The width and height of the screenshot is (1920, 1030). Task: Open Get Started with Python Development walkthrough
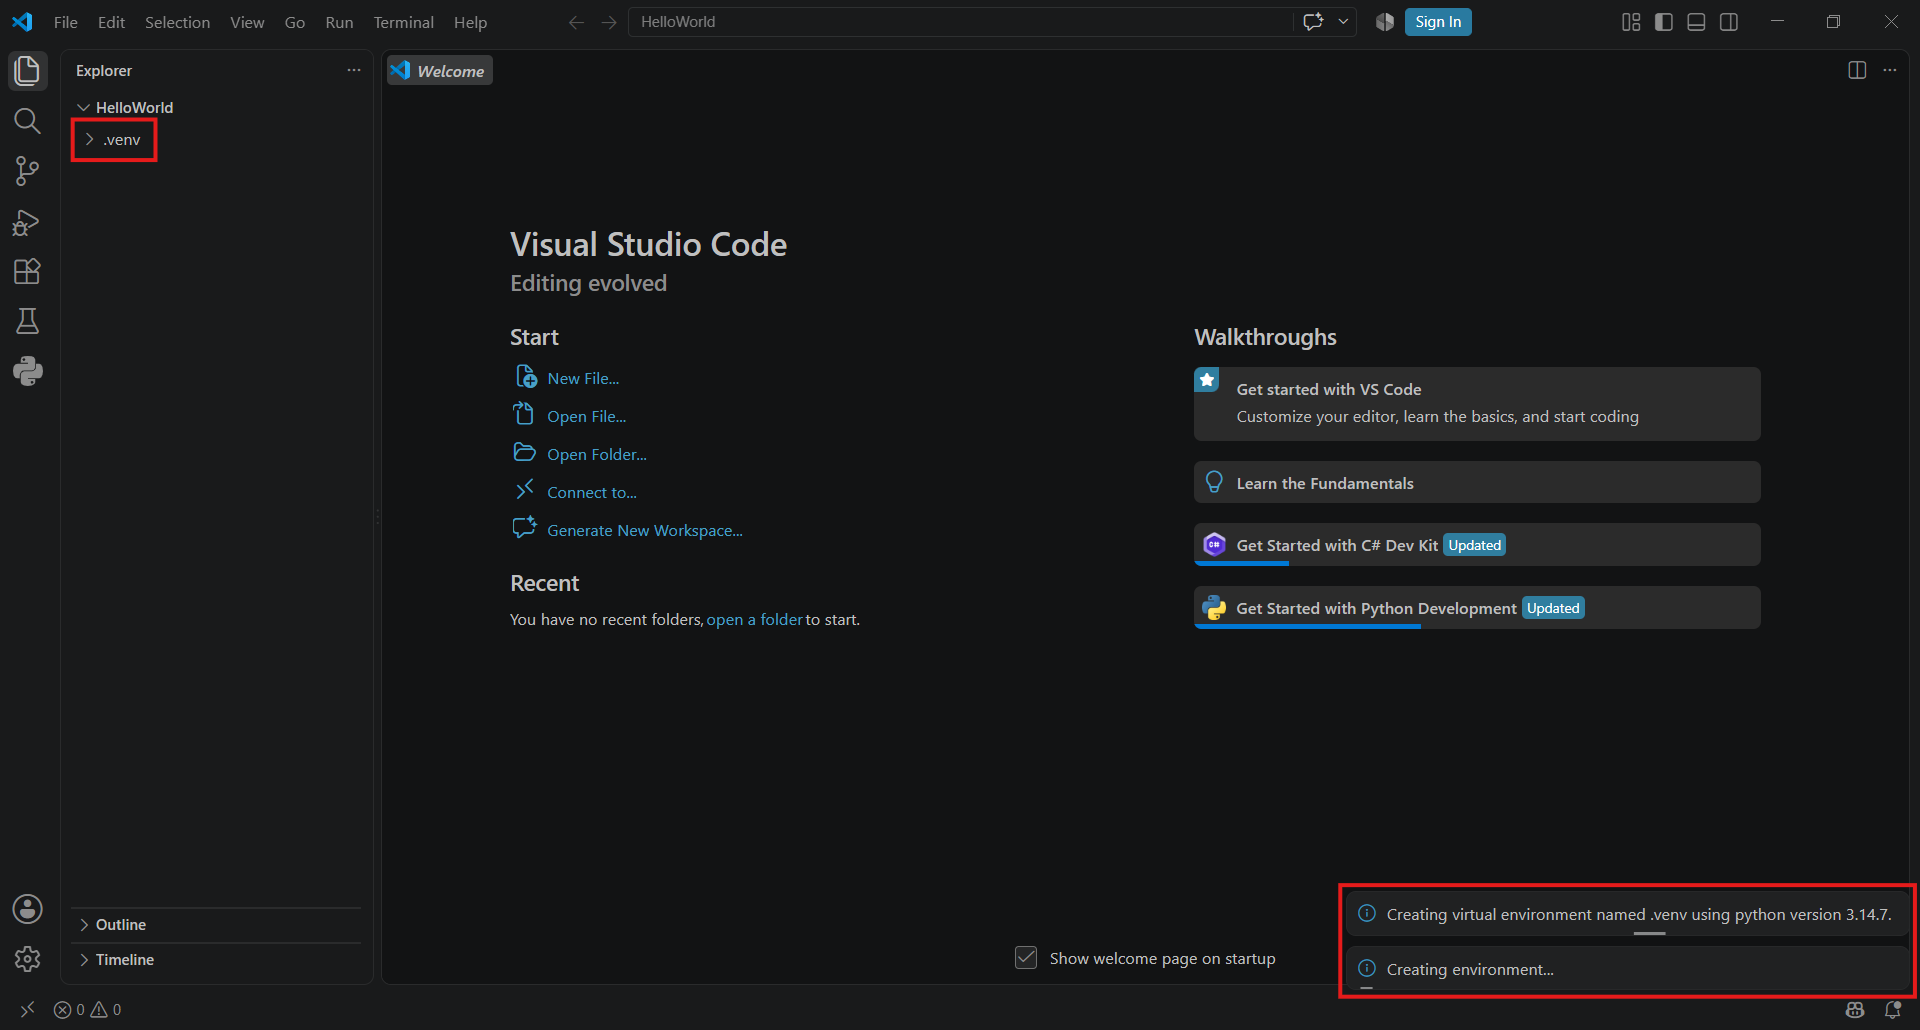coord(1477,608)
